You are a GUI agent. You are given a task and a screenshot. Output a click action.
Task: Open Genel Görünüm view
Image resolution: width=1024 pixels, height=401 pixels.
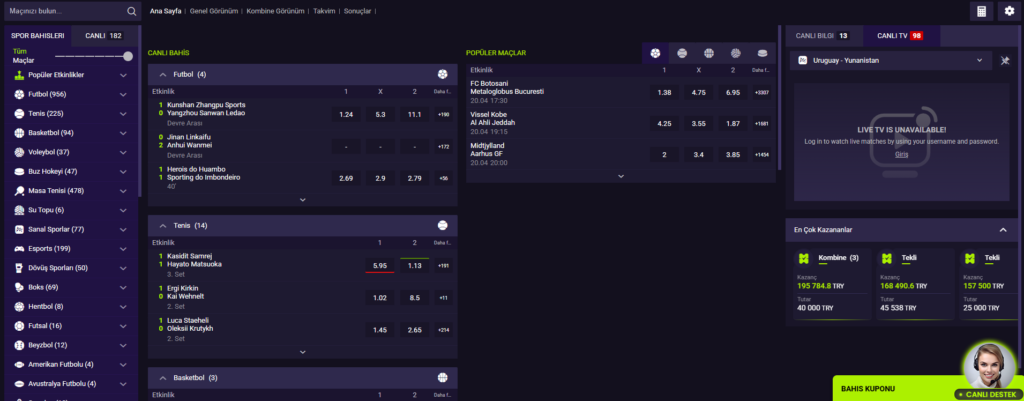214,11
